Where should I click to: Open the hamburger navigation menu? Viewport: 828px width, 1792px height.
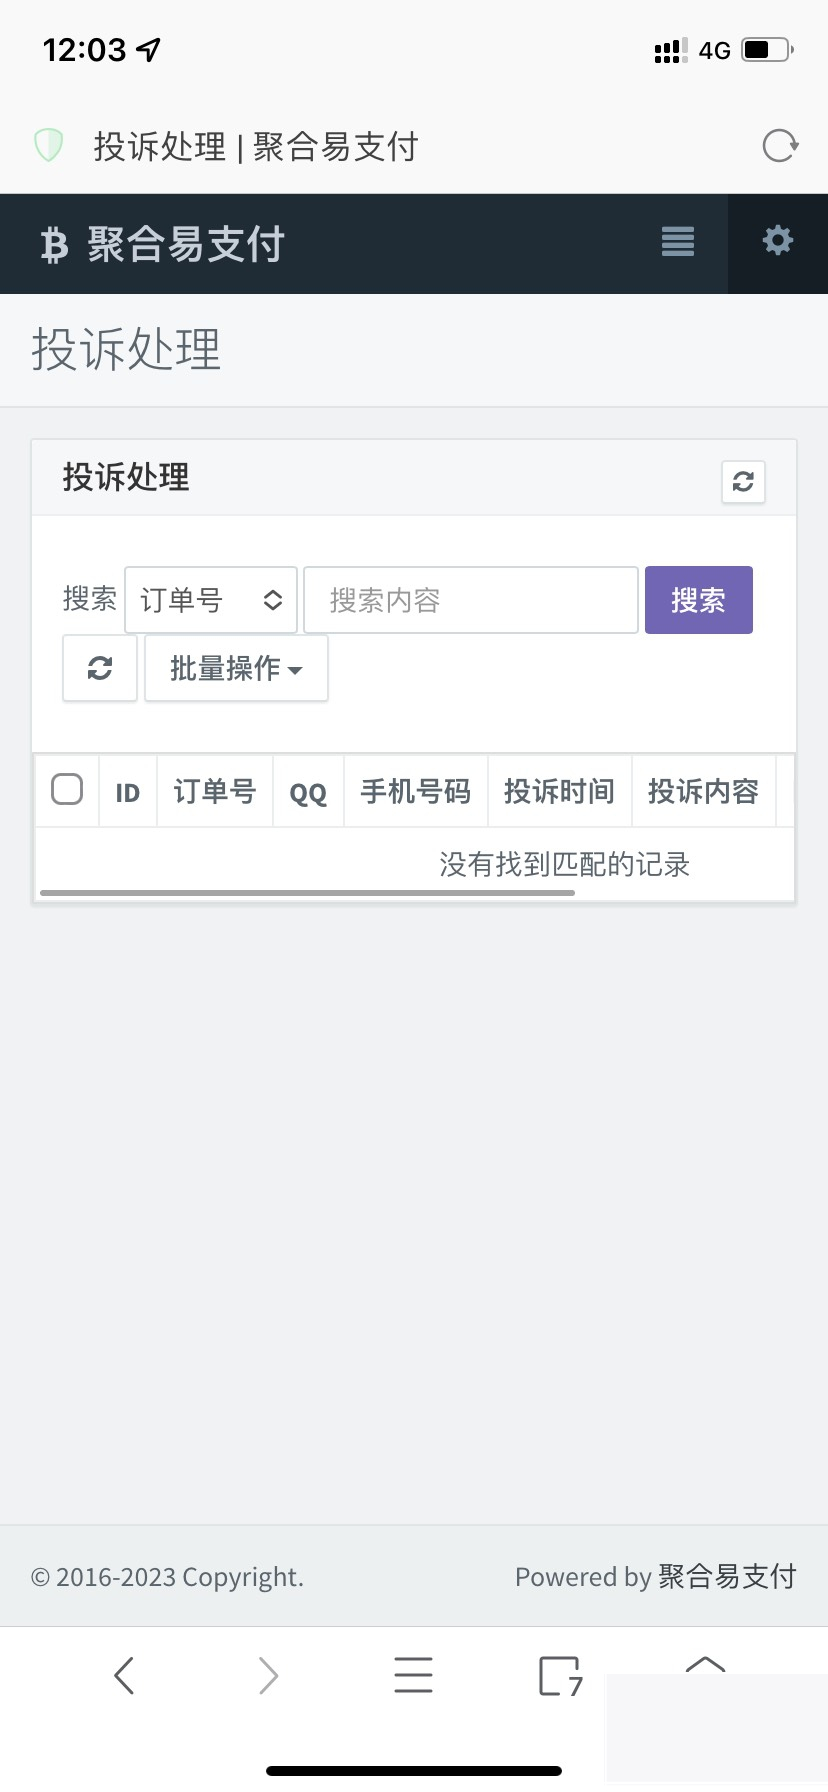tap(677, 242)
